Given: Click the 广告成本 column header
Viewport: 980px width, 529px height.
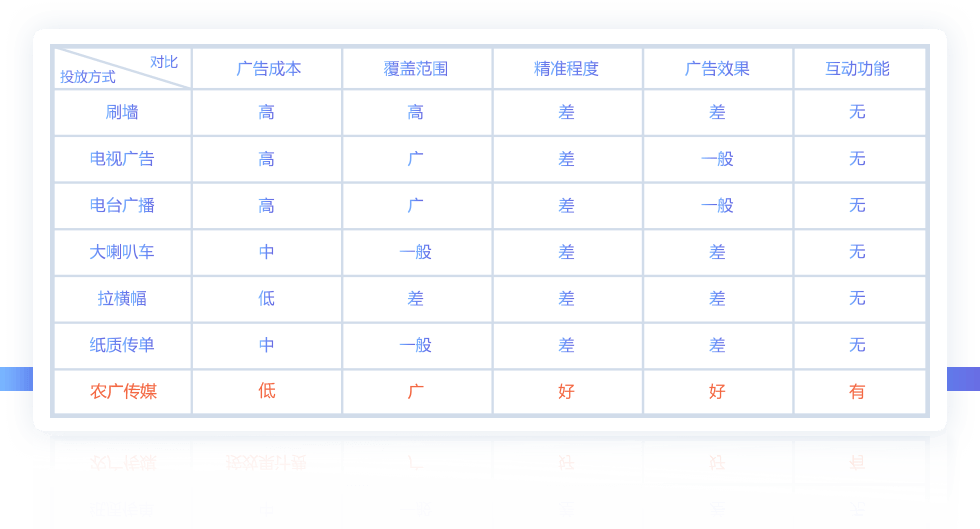Looking at the screenshot, I should click(268, 69).
